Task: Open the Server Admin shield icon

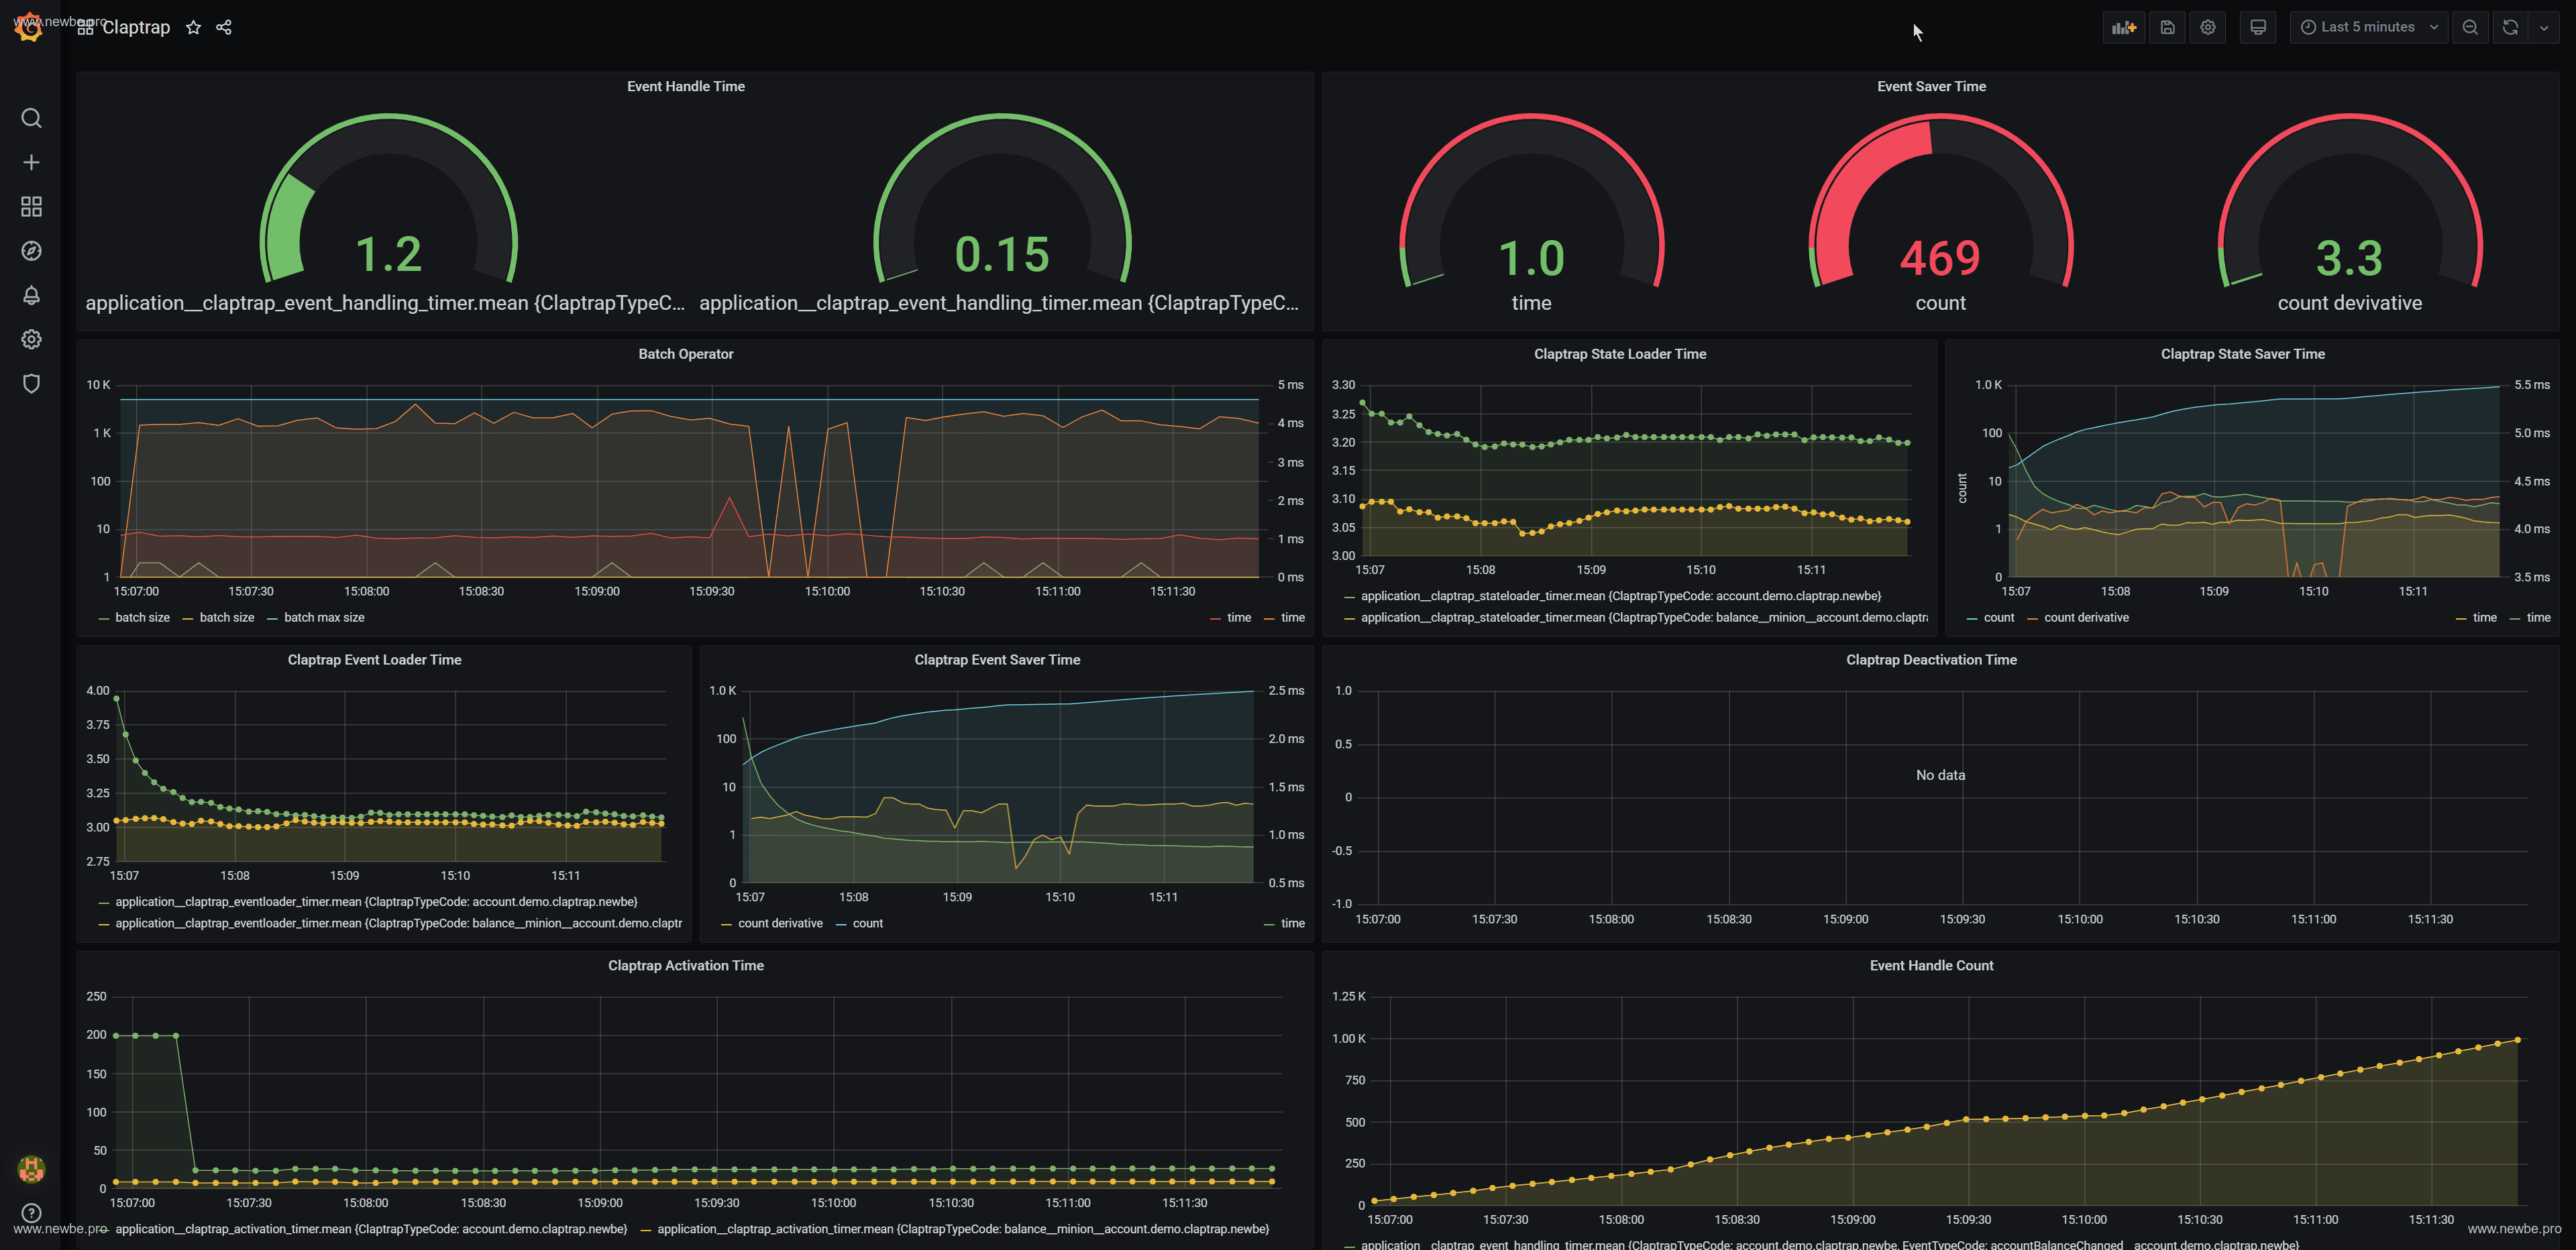Action: (31, 384)
